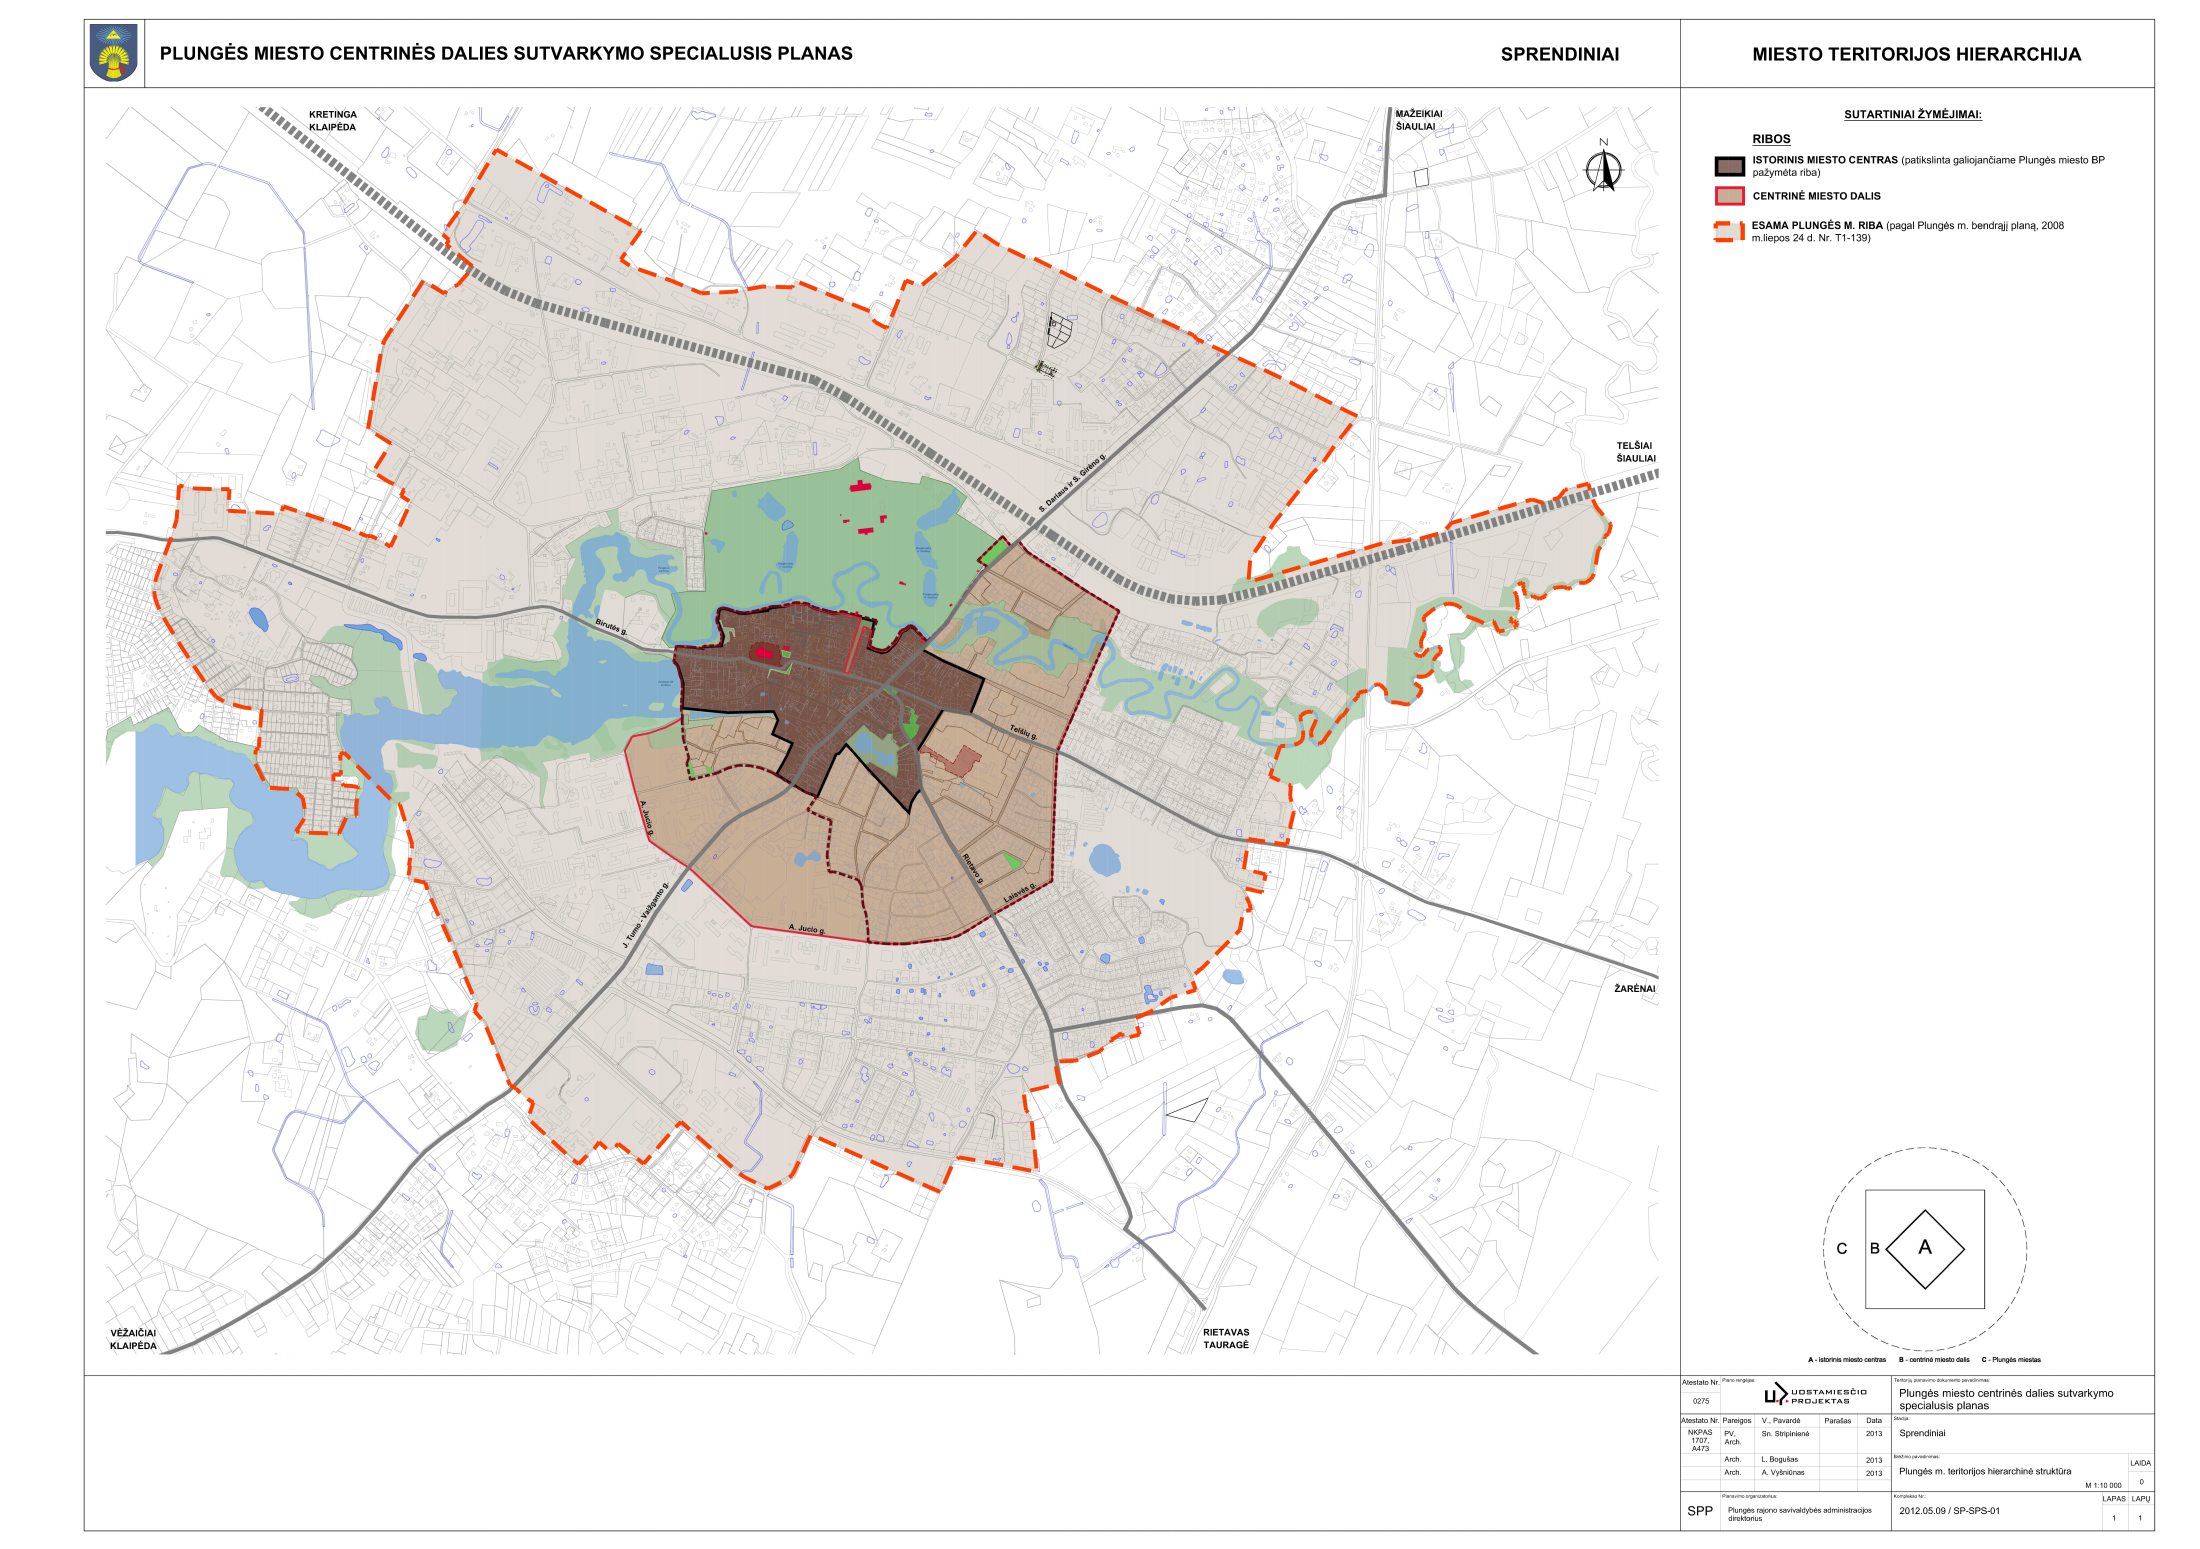The width and height of the screenshot is (2200, 1549).
Task: Click 'C - Plungės miestas' caption
Action: click(x=2011, y=1360)
